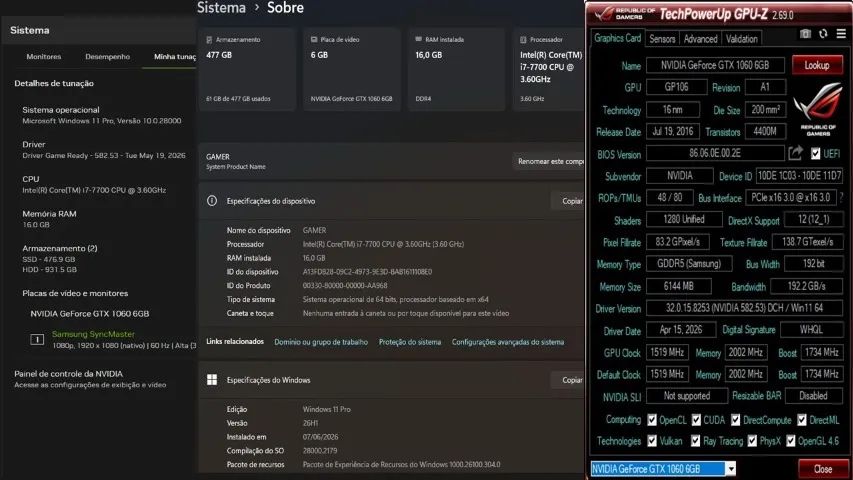Click the Driver Version field
This screenshot has height=480, width=853.
click(x=744, y=308)
